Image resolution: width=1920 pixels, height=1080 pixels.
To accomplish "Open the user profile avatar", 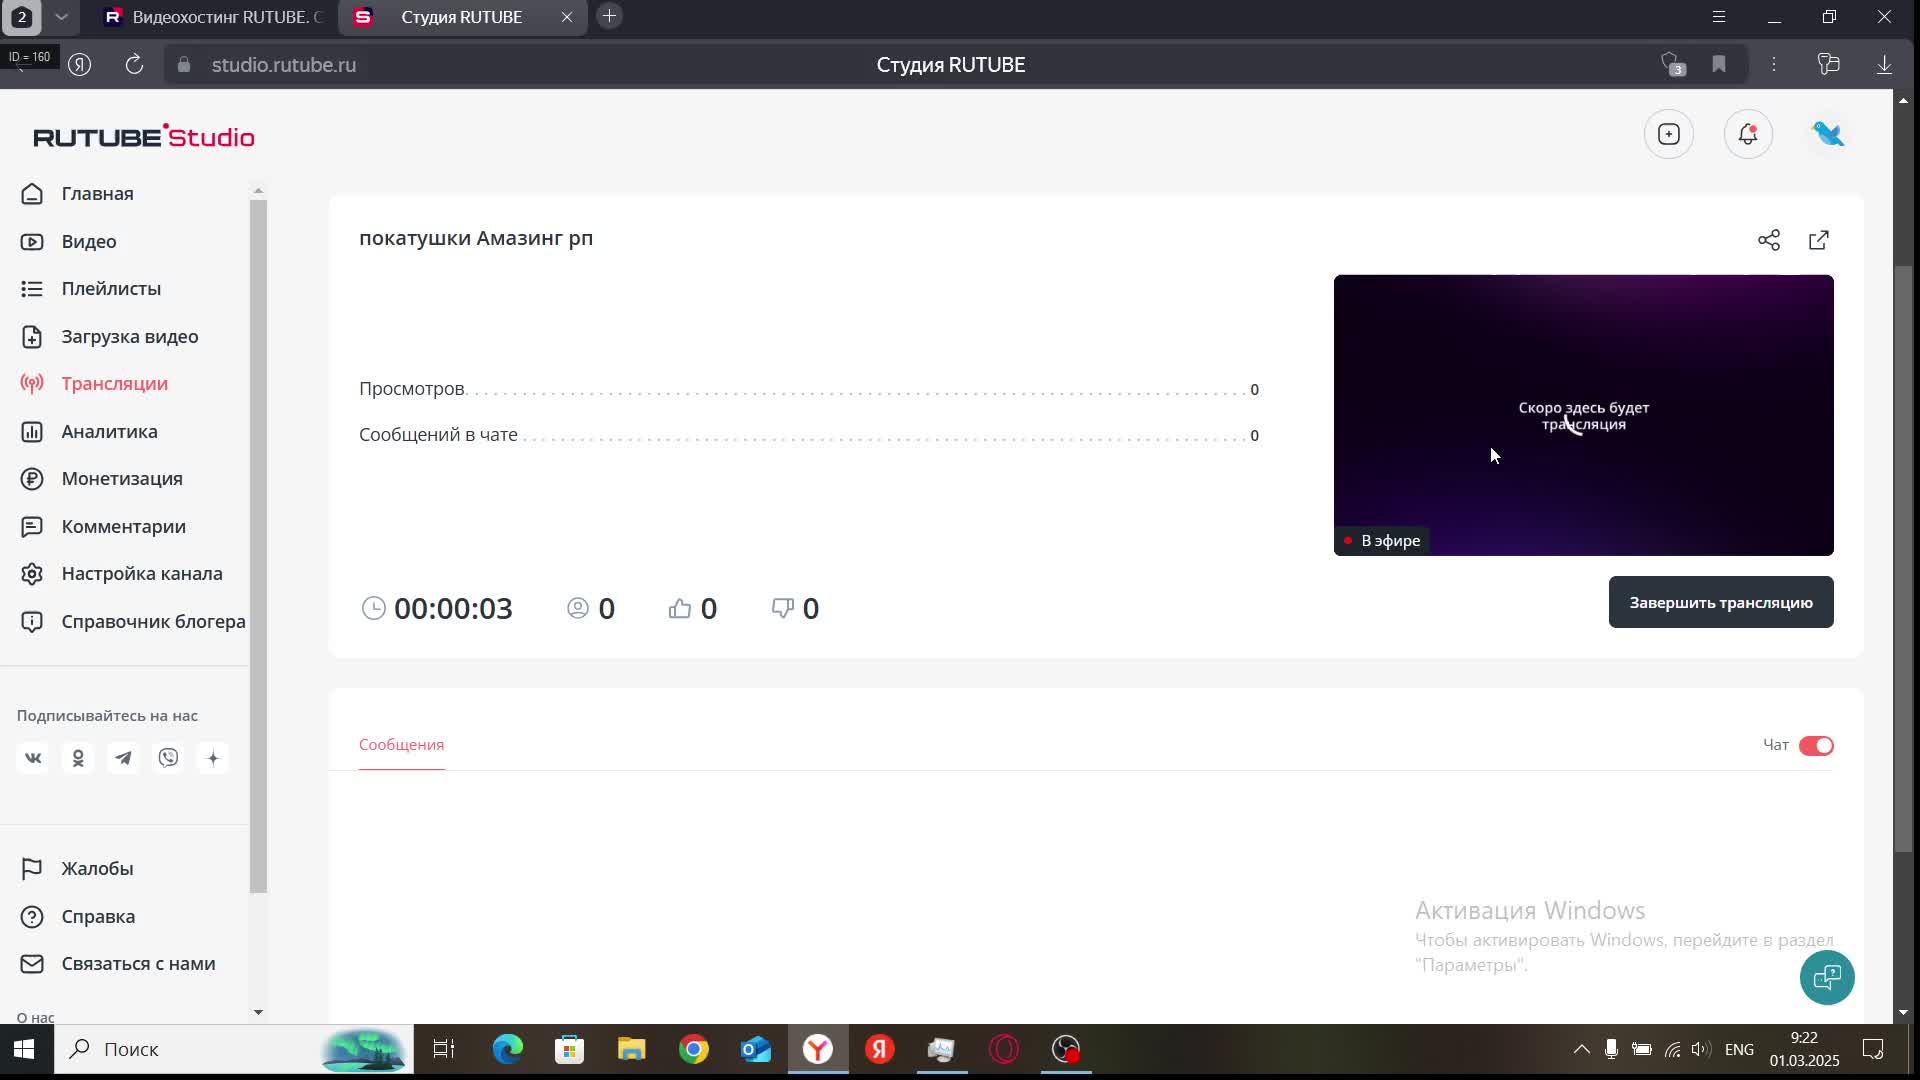I will pos(1828,134).
